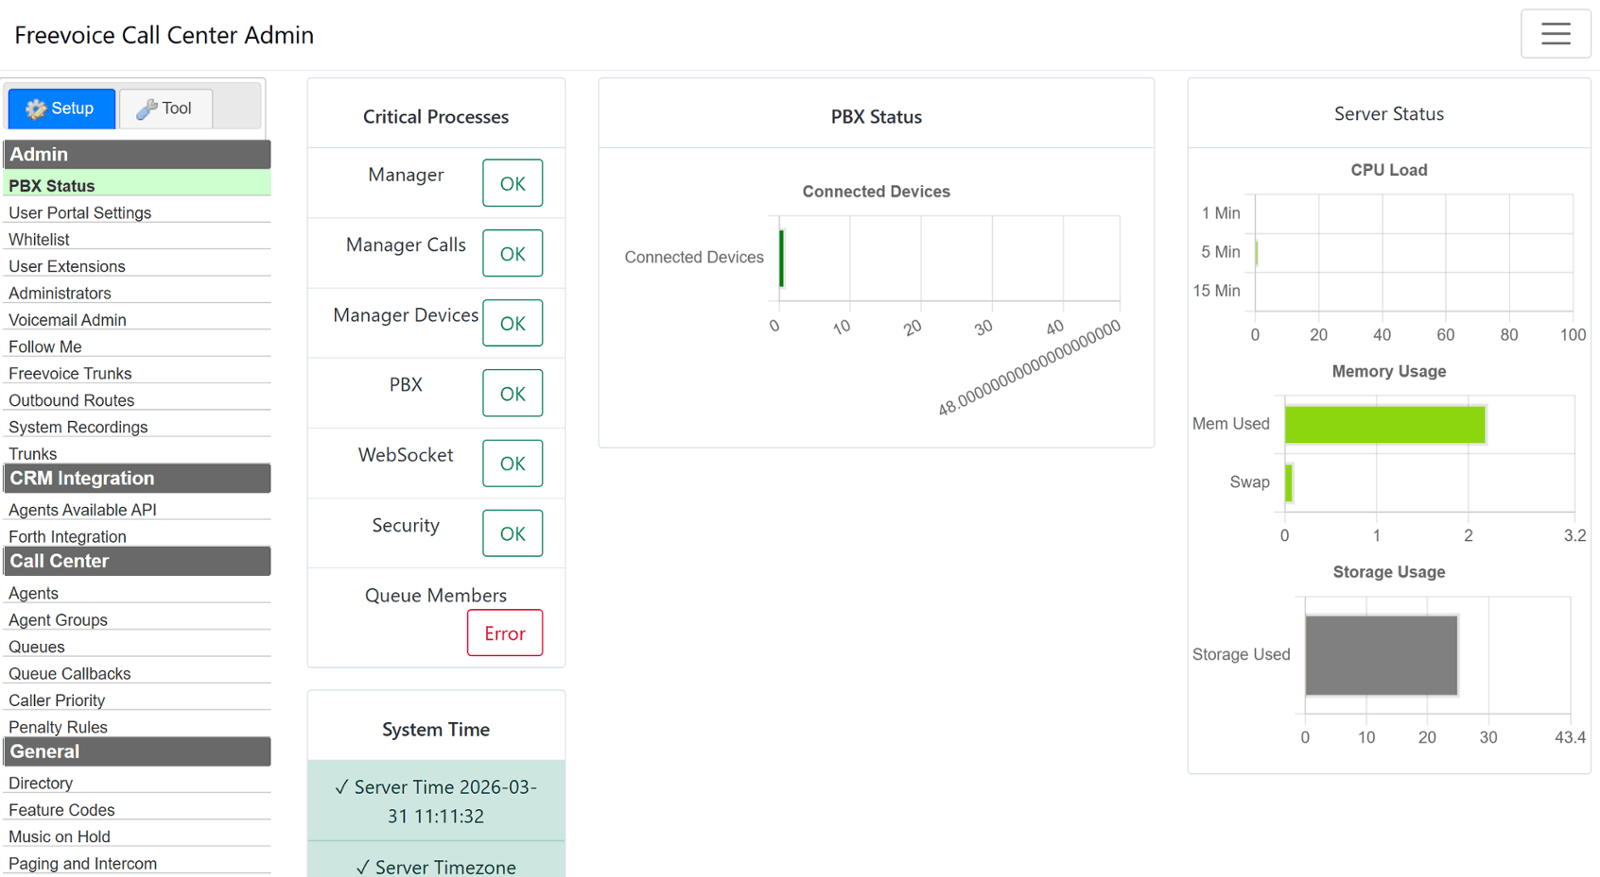
Task: Open Voicemail Admin settings
Action: (x=67, y=320)
